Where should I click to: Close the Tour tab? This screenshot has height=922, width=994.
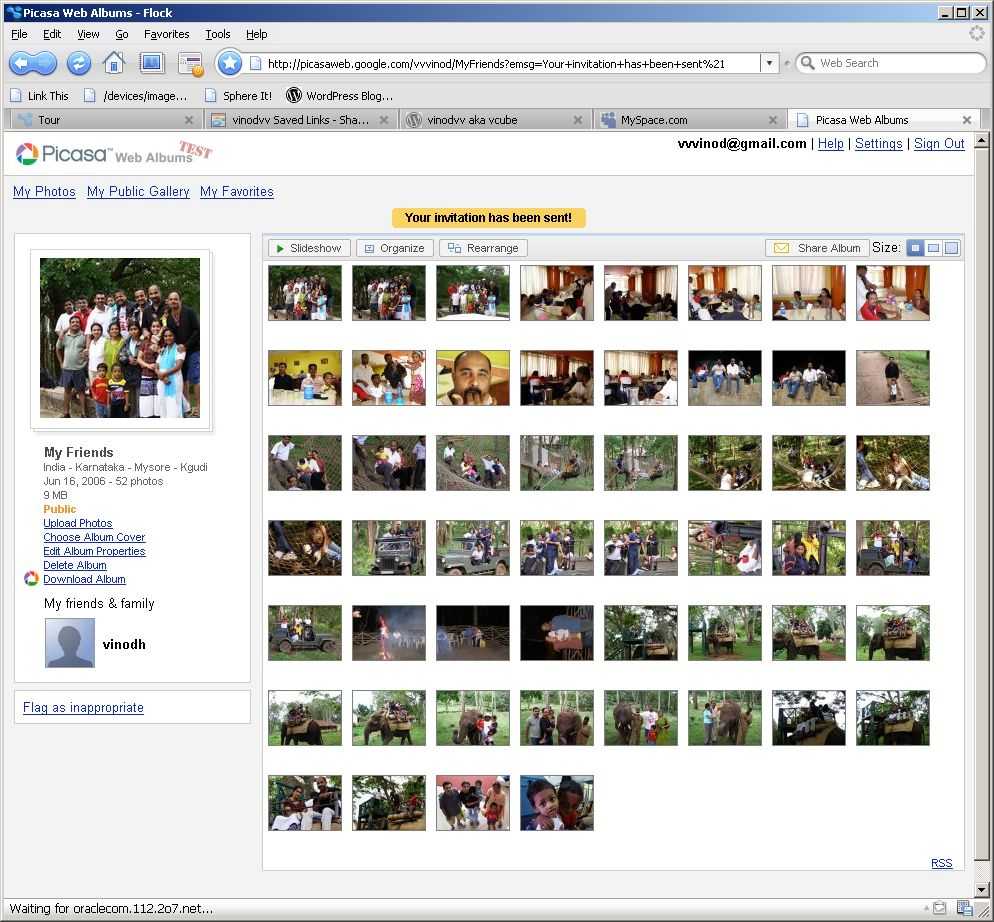click(x=189, y=120)
